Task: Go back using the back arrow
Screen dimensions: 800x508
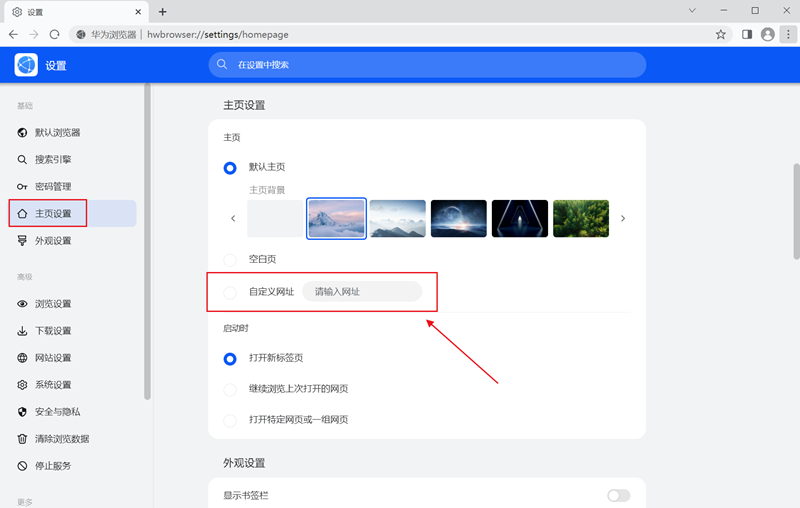Action: [x=14, y=34]
